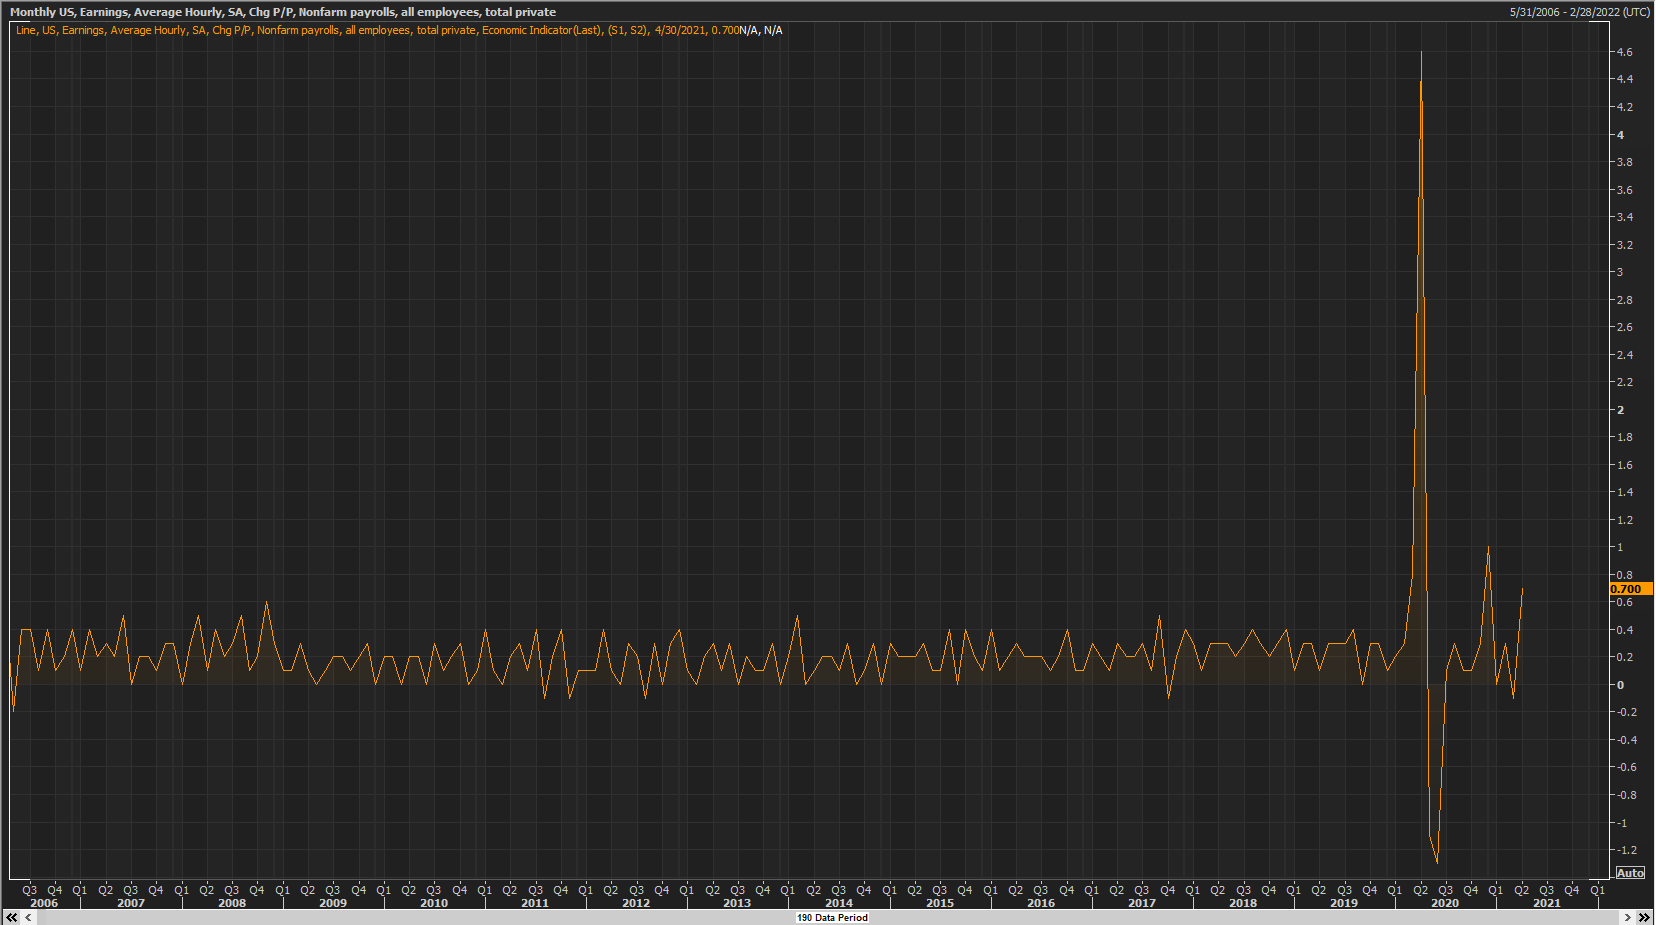This screenshot has height=925, width=1656.
Task: Jump to latest data with double-right arrow
Action: pyautogui.click(x=1644, y=917)
